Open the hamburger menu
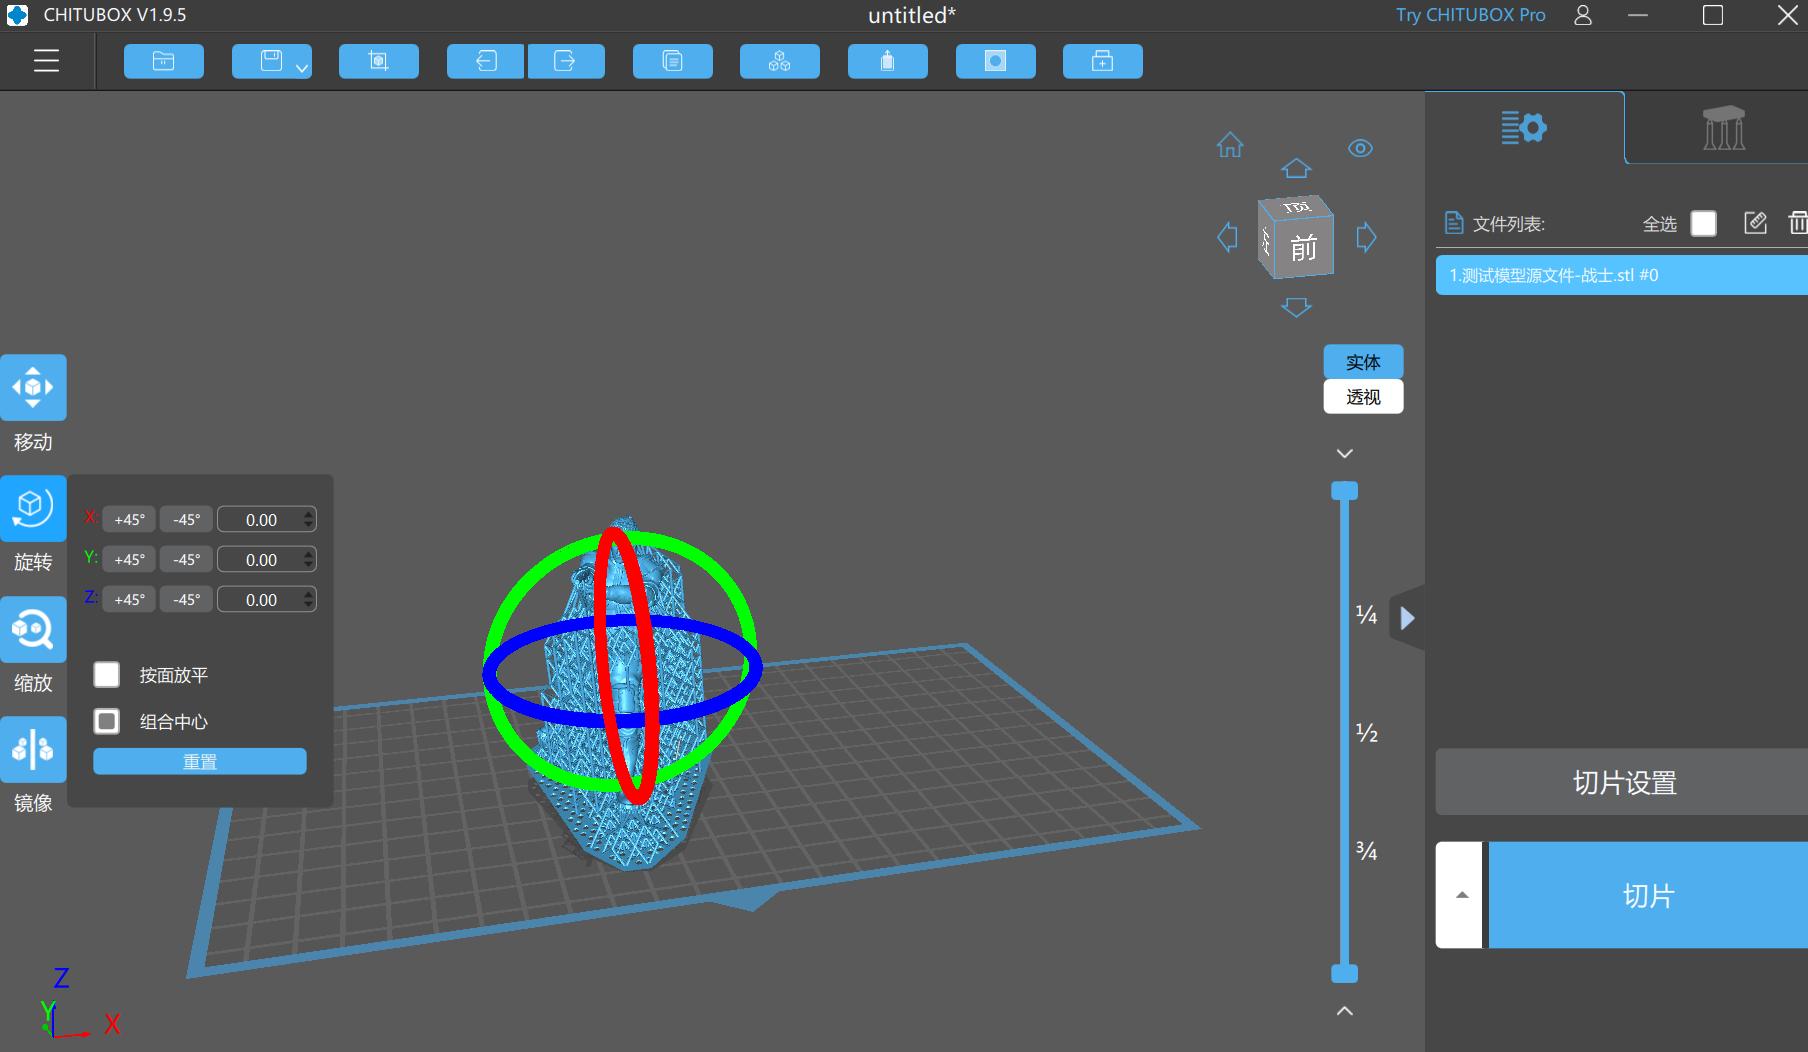This screenshot has width=1808, height=1052. click(46, 61)
